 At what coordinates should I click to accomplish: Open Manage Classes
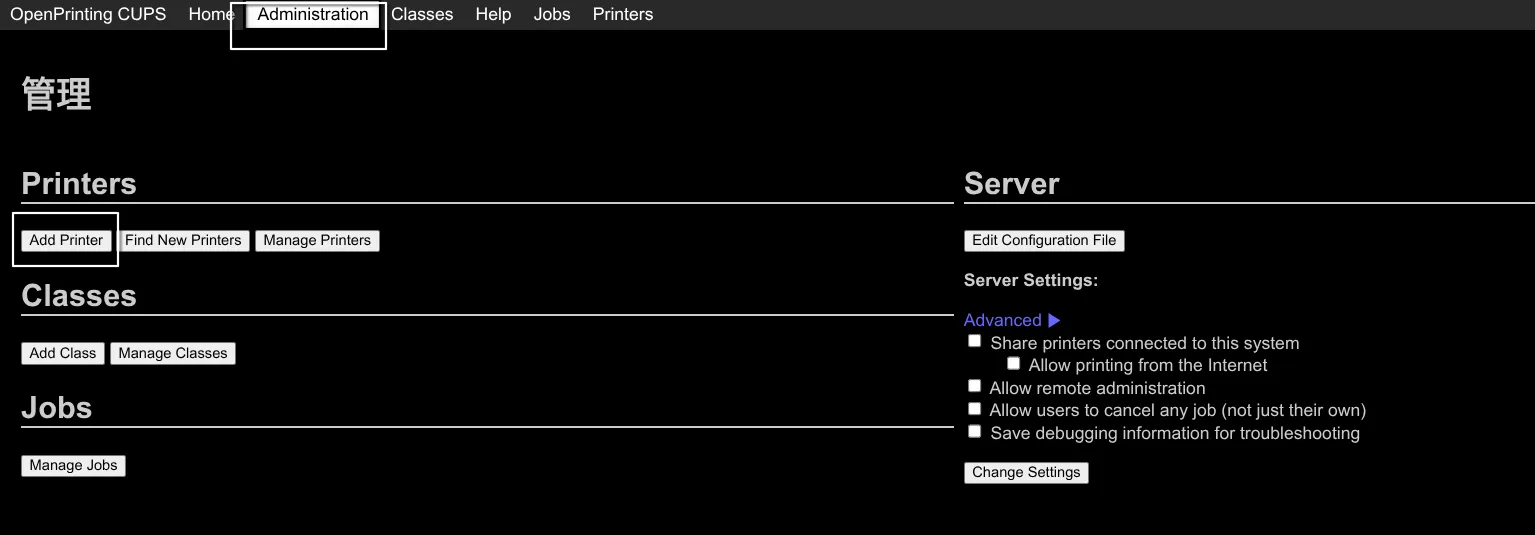[x=173, y=353]
